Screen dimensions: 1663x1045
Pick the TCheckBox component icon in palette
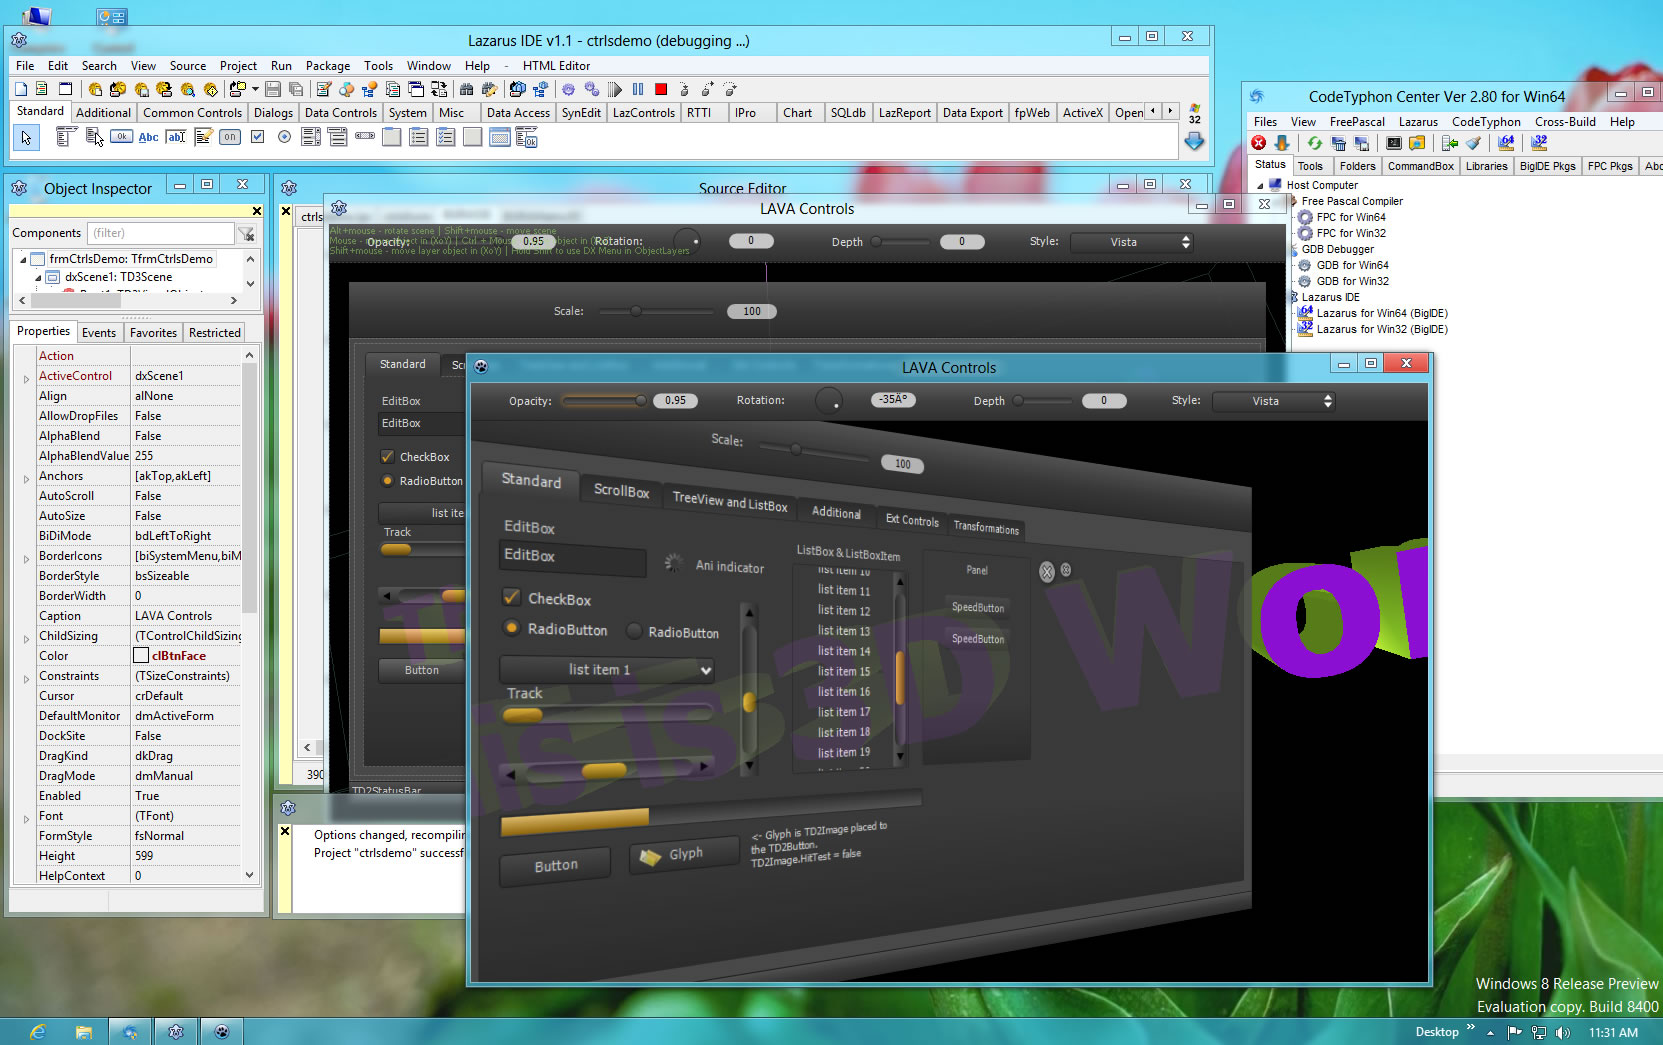(x=257, y=136)
